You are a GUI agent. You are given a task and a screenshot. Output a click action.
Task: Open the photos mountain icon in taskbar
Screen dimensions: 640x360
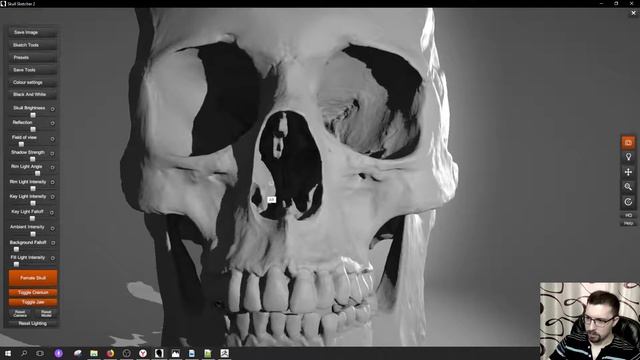click(176, 353)
